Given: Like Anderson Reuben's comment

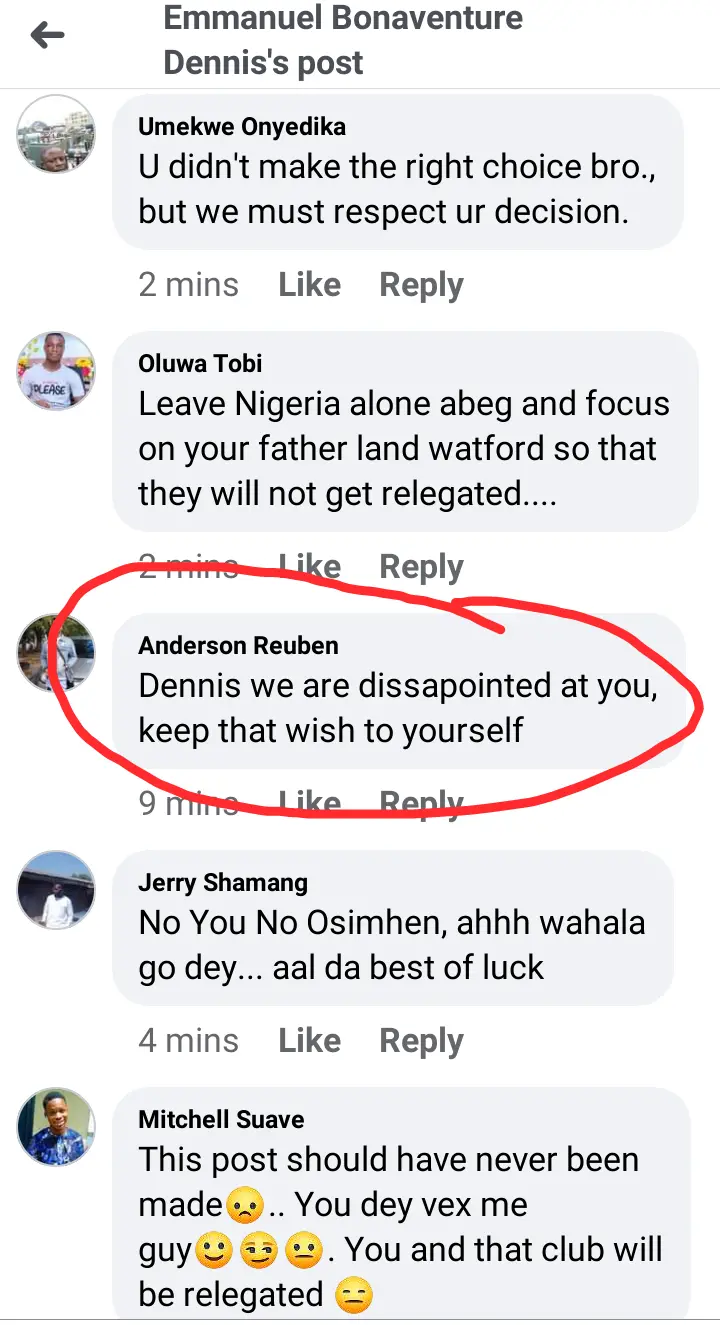Looking at the screenshot, I should click(309, 803).
